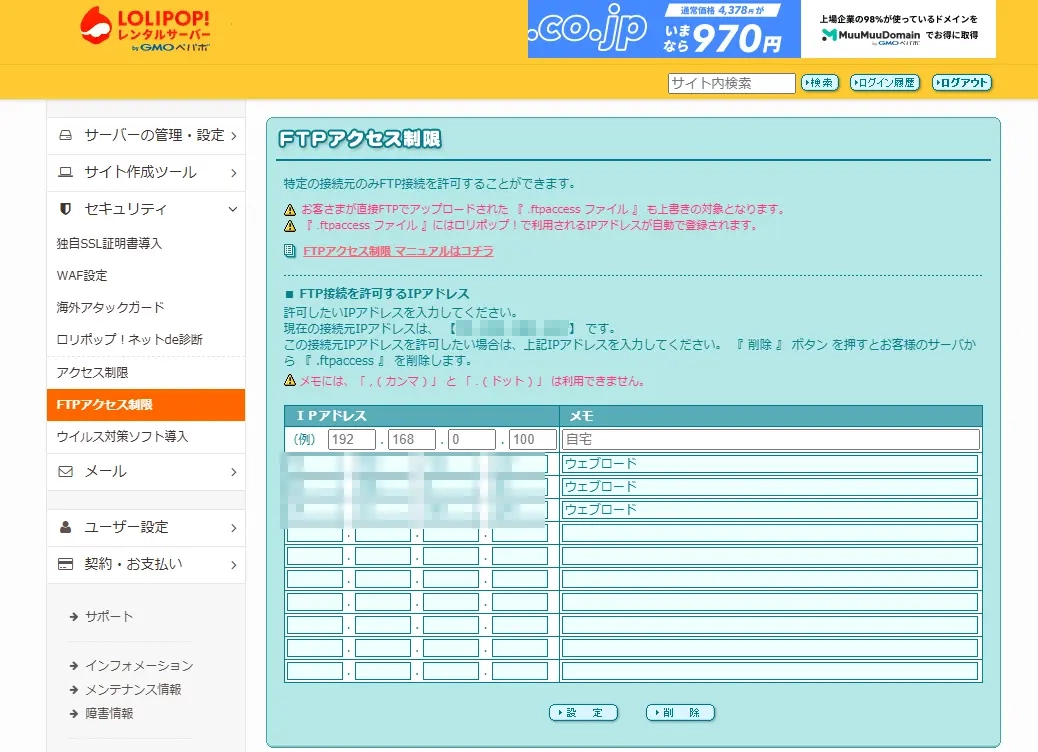Expand the サーバーの管理・設定 menu chevron
The height and width of the screenshot is (752, 1038).
(233, 135)
